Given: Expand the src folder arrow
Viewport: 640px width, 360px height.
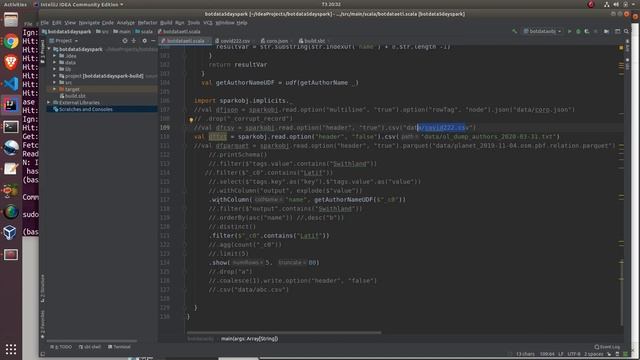Looking at the screenshot, I should [x=55, y=82].
